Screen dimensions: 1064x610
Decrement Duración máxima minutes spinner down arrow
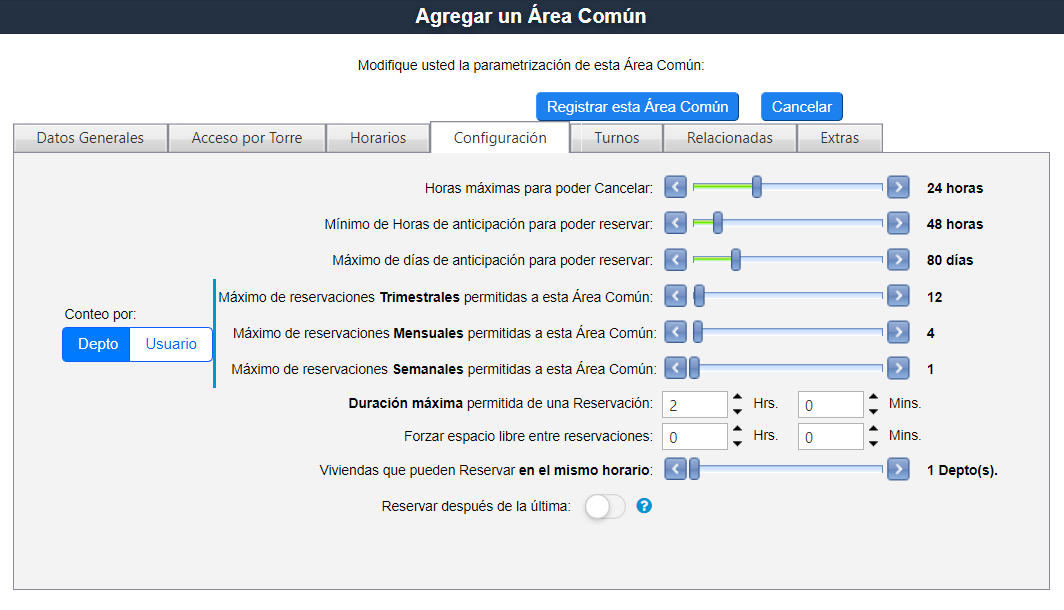[873, 411]
